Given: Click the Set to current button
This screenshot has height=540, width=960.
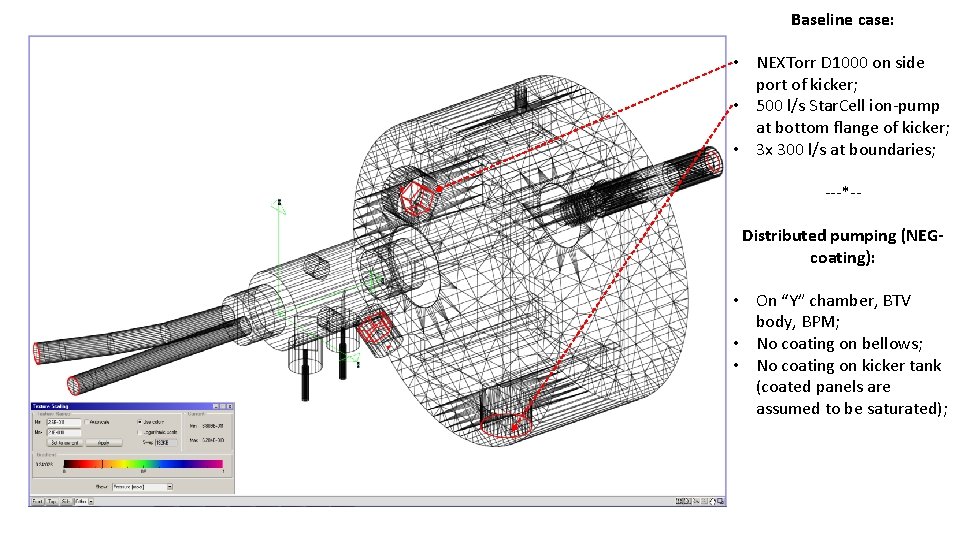Looking at the screenshot, I should (x=66, y=443).
